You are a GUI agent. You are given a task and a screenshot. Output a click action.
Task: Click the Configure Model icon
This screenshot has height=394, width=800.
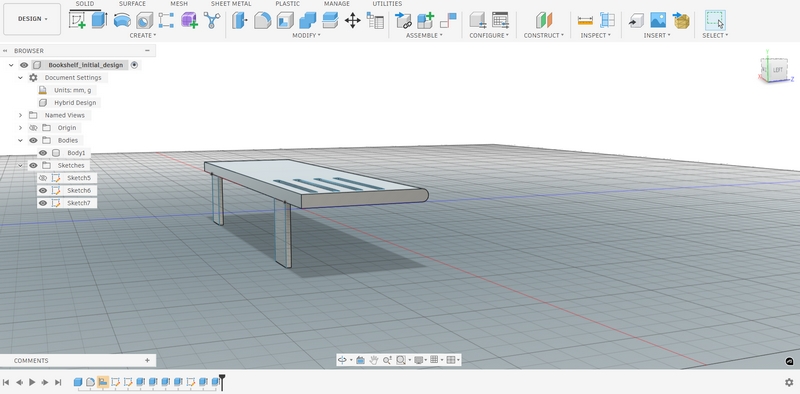pos(478,20)
